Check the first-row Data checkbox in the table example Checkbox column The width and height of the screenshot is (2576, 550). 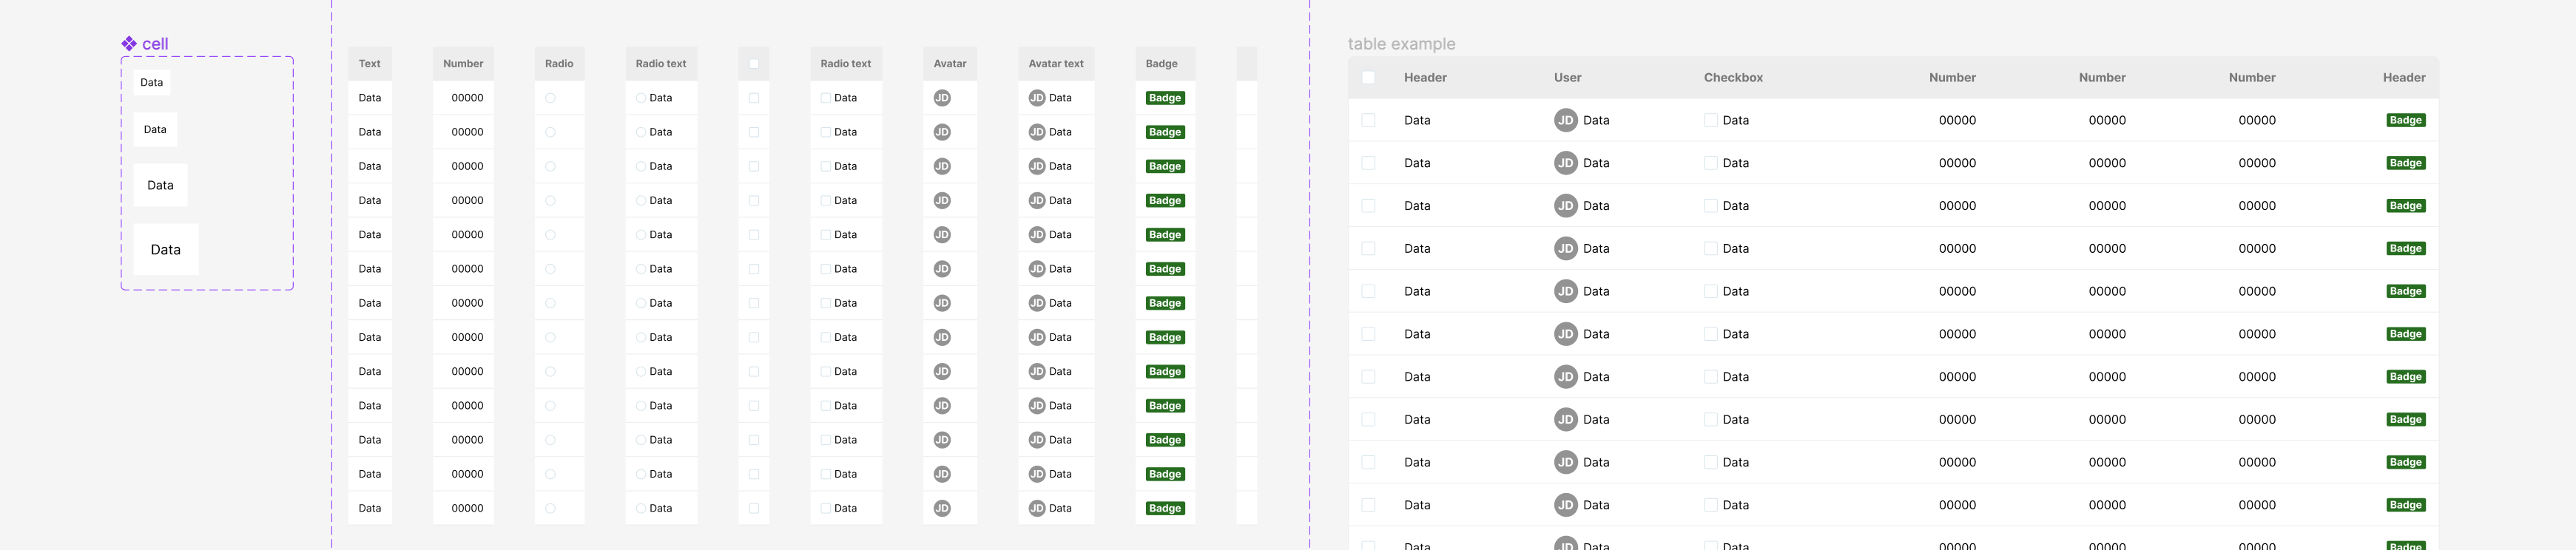(x=1711, y=120)
